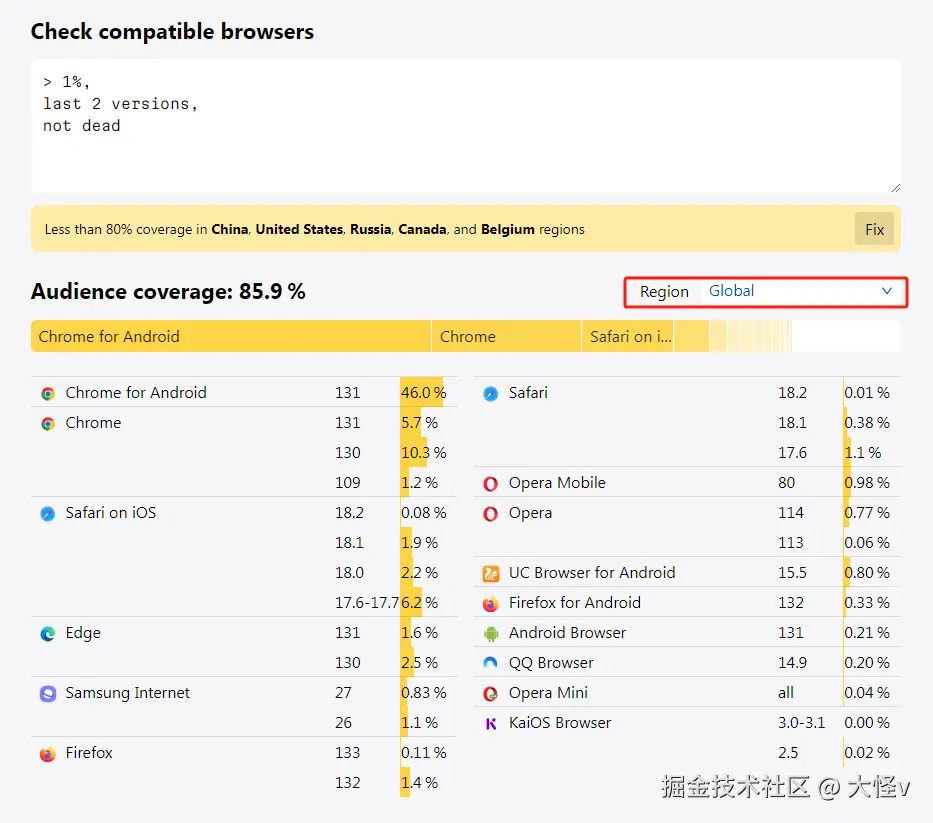
Task: Click the iOS version 17.6-17.7 cell
Action: pyautogui.click(x=367, y=603)
